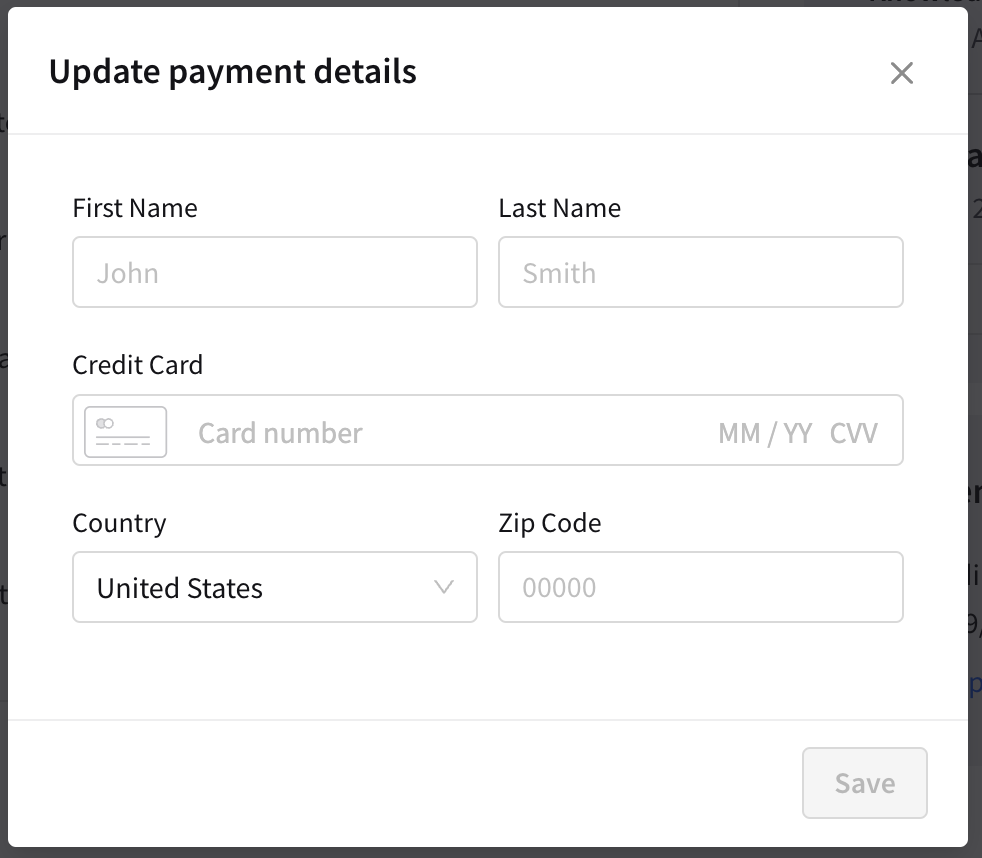
Task: Expand the Country dropdown chevron arrow
Action: (x=444, y=587)
